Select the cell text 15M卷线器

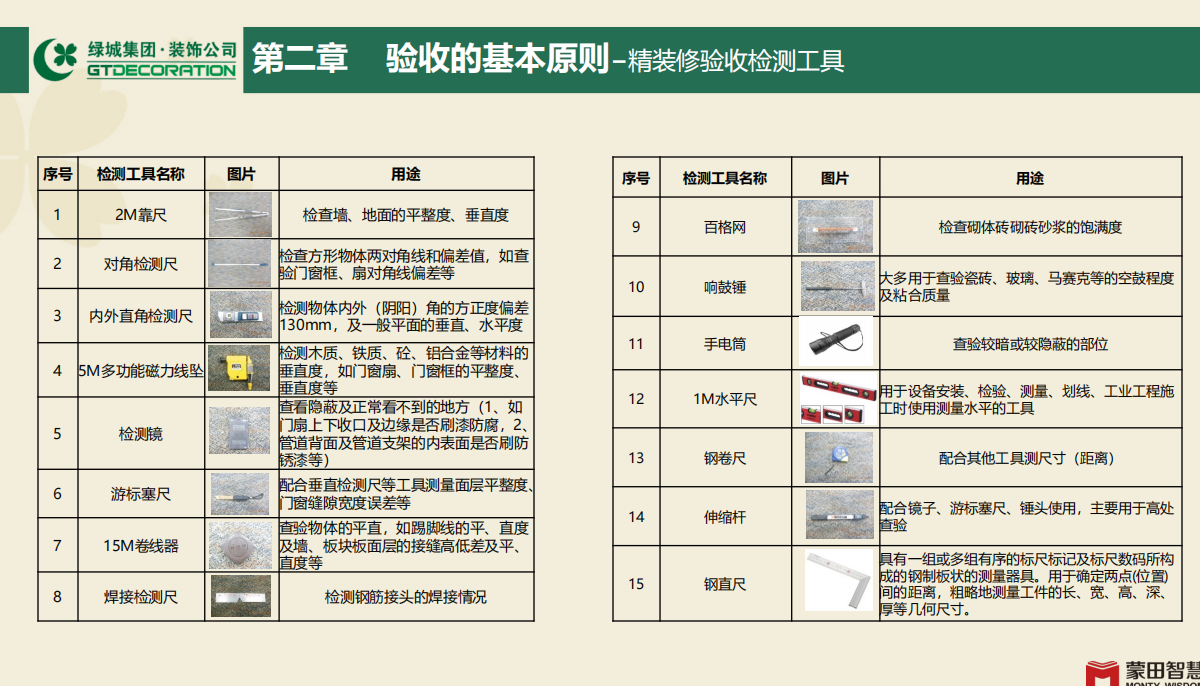coord(141,545)
